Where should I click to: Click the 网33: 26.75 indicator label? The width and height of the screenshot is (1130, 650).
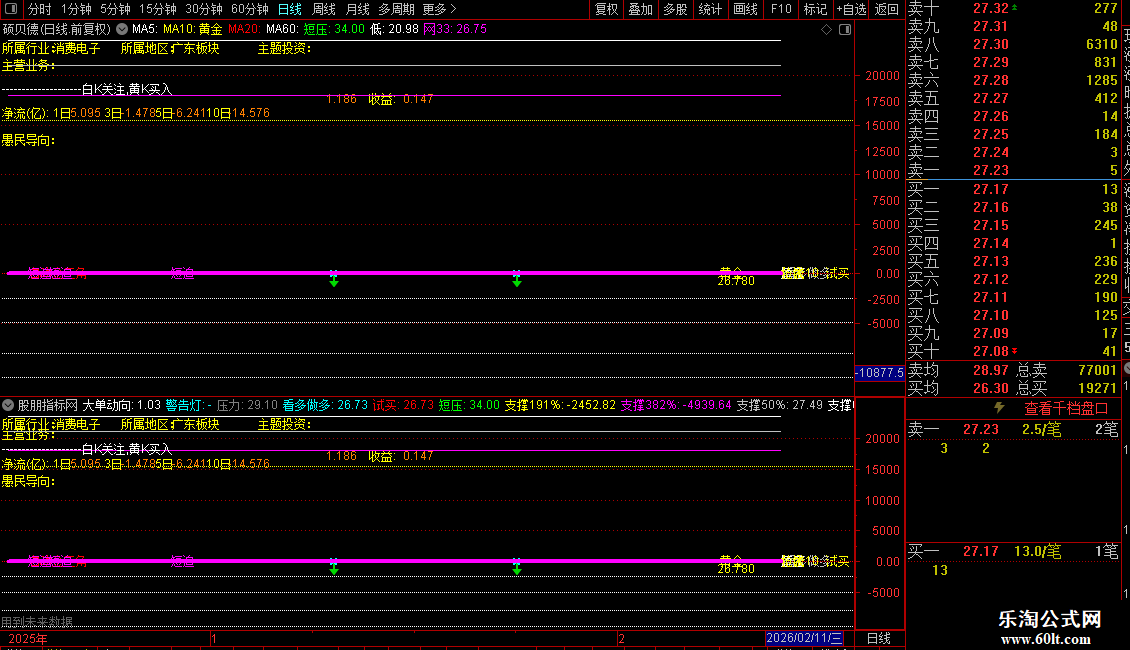pos(455,29)
